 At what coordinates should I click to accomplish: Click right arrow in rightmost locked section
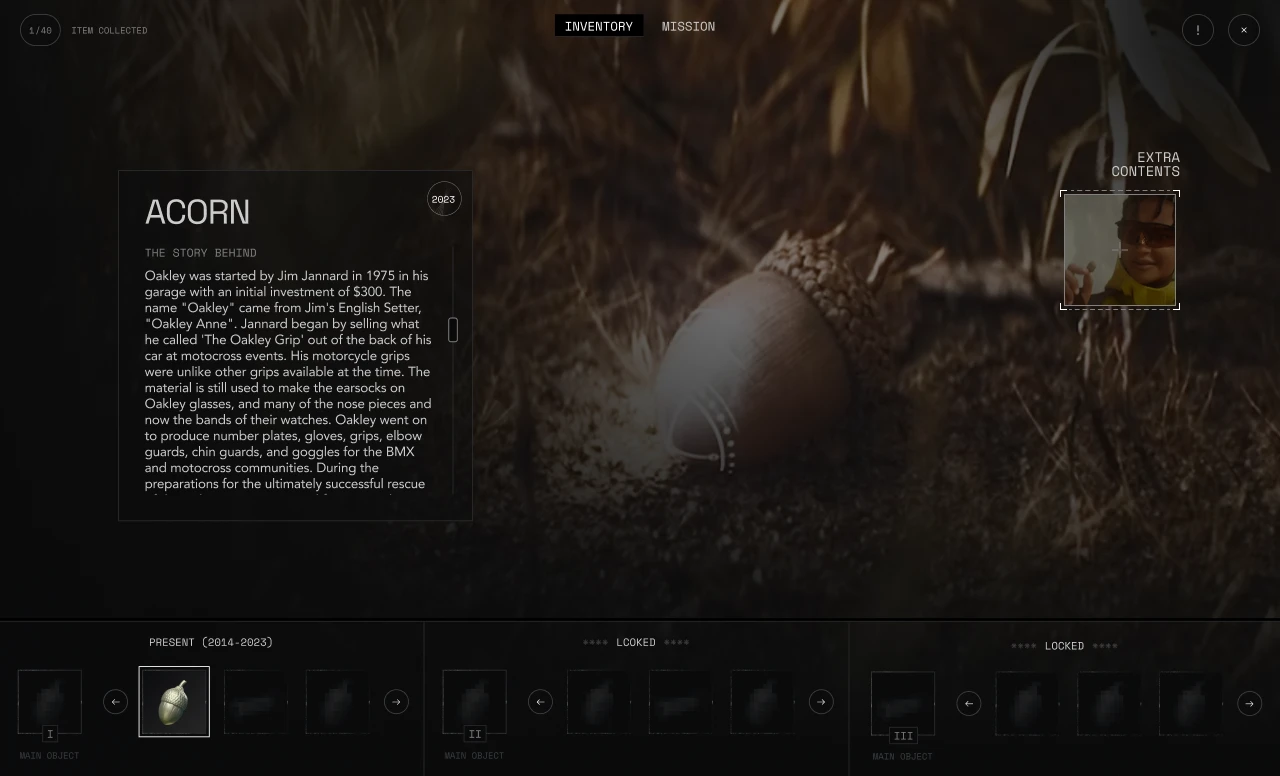tap(1249, 704)
